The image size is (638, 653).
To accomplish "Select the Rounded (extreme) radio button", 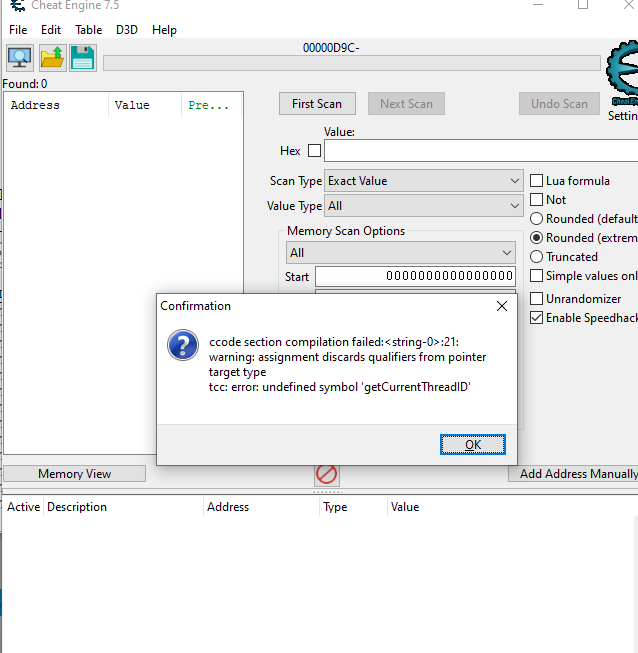I will click(536, 238).
